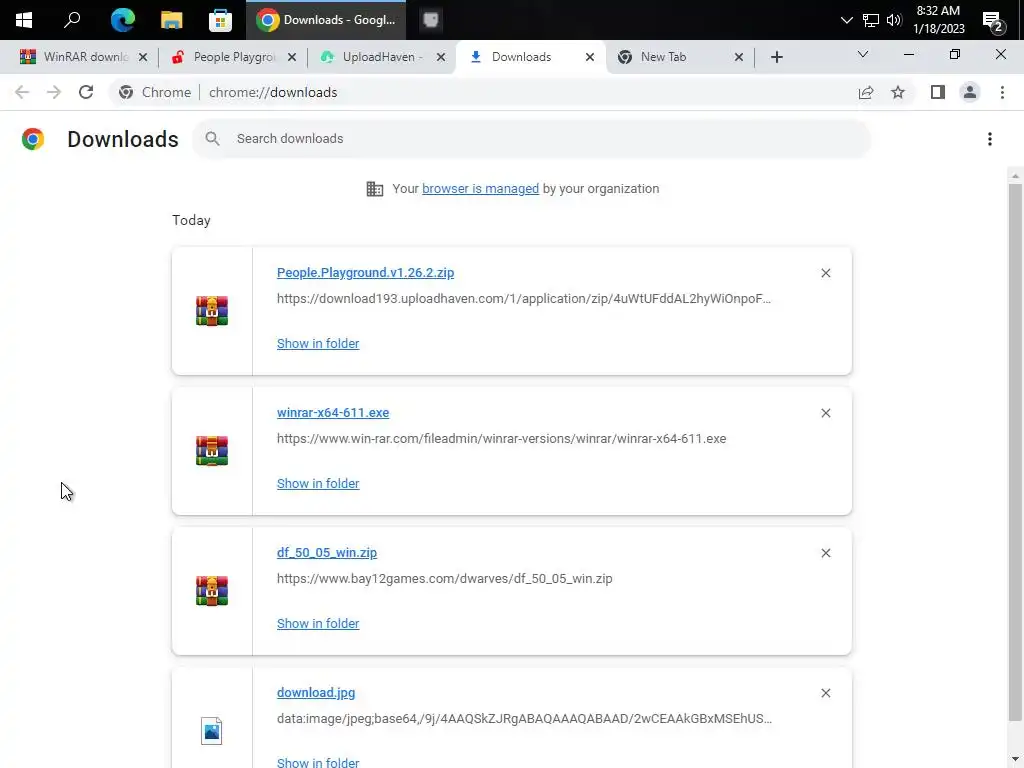
Task: Click image icon of download.jpg
Action: coord(212,731)
